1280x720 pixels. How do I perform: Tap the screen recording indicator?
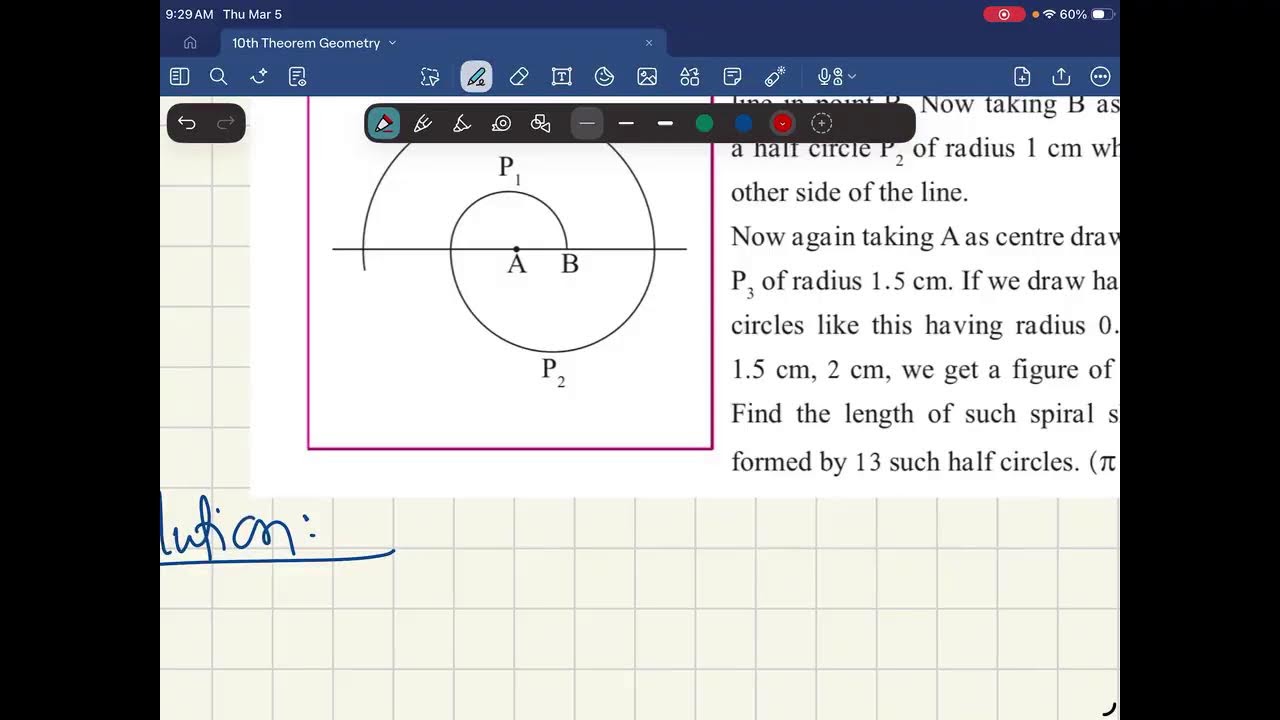[x=1004, y=14]
